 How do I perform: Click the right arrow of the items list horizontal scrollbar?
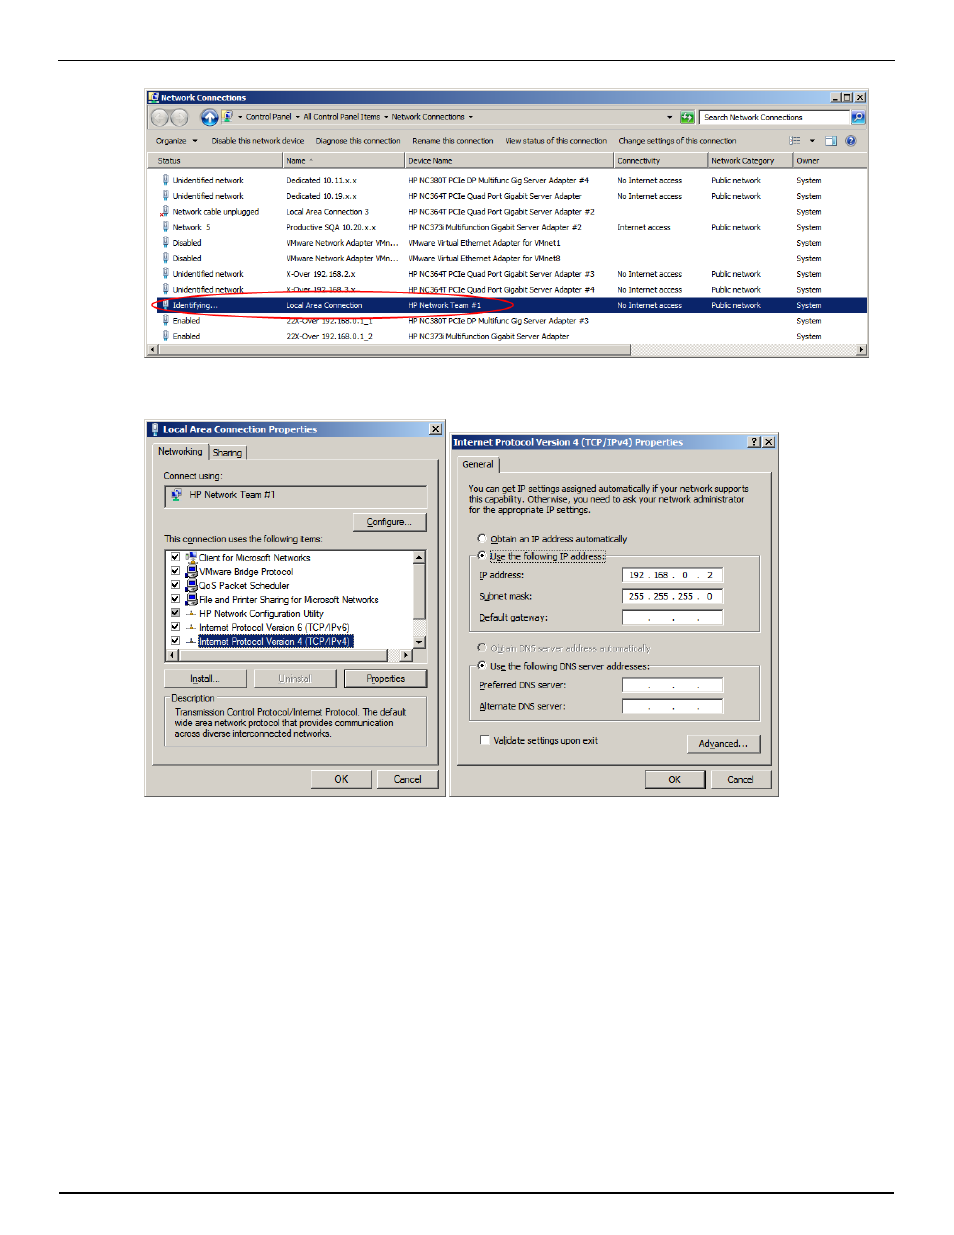pos(406,655)
